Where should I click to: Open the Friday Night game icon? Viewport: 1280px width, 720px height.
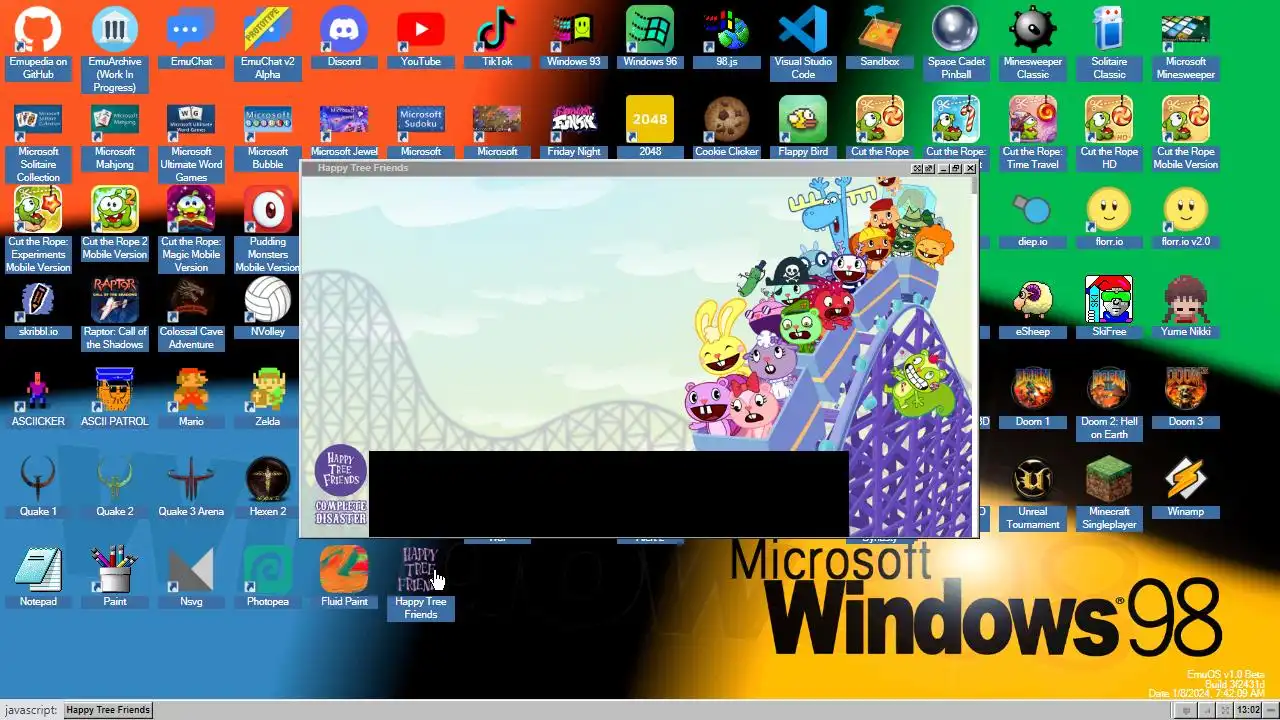pyautogui.click(x=574, y=121)
